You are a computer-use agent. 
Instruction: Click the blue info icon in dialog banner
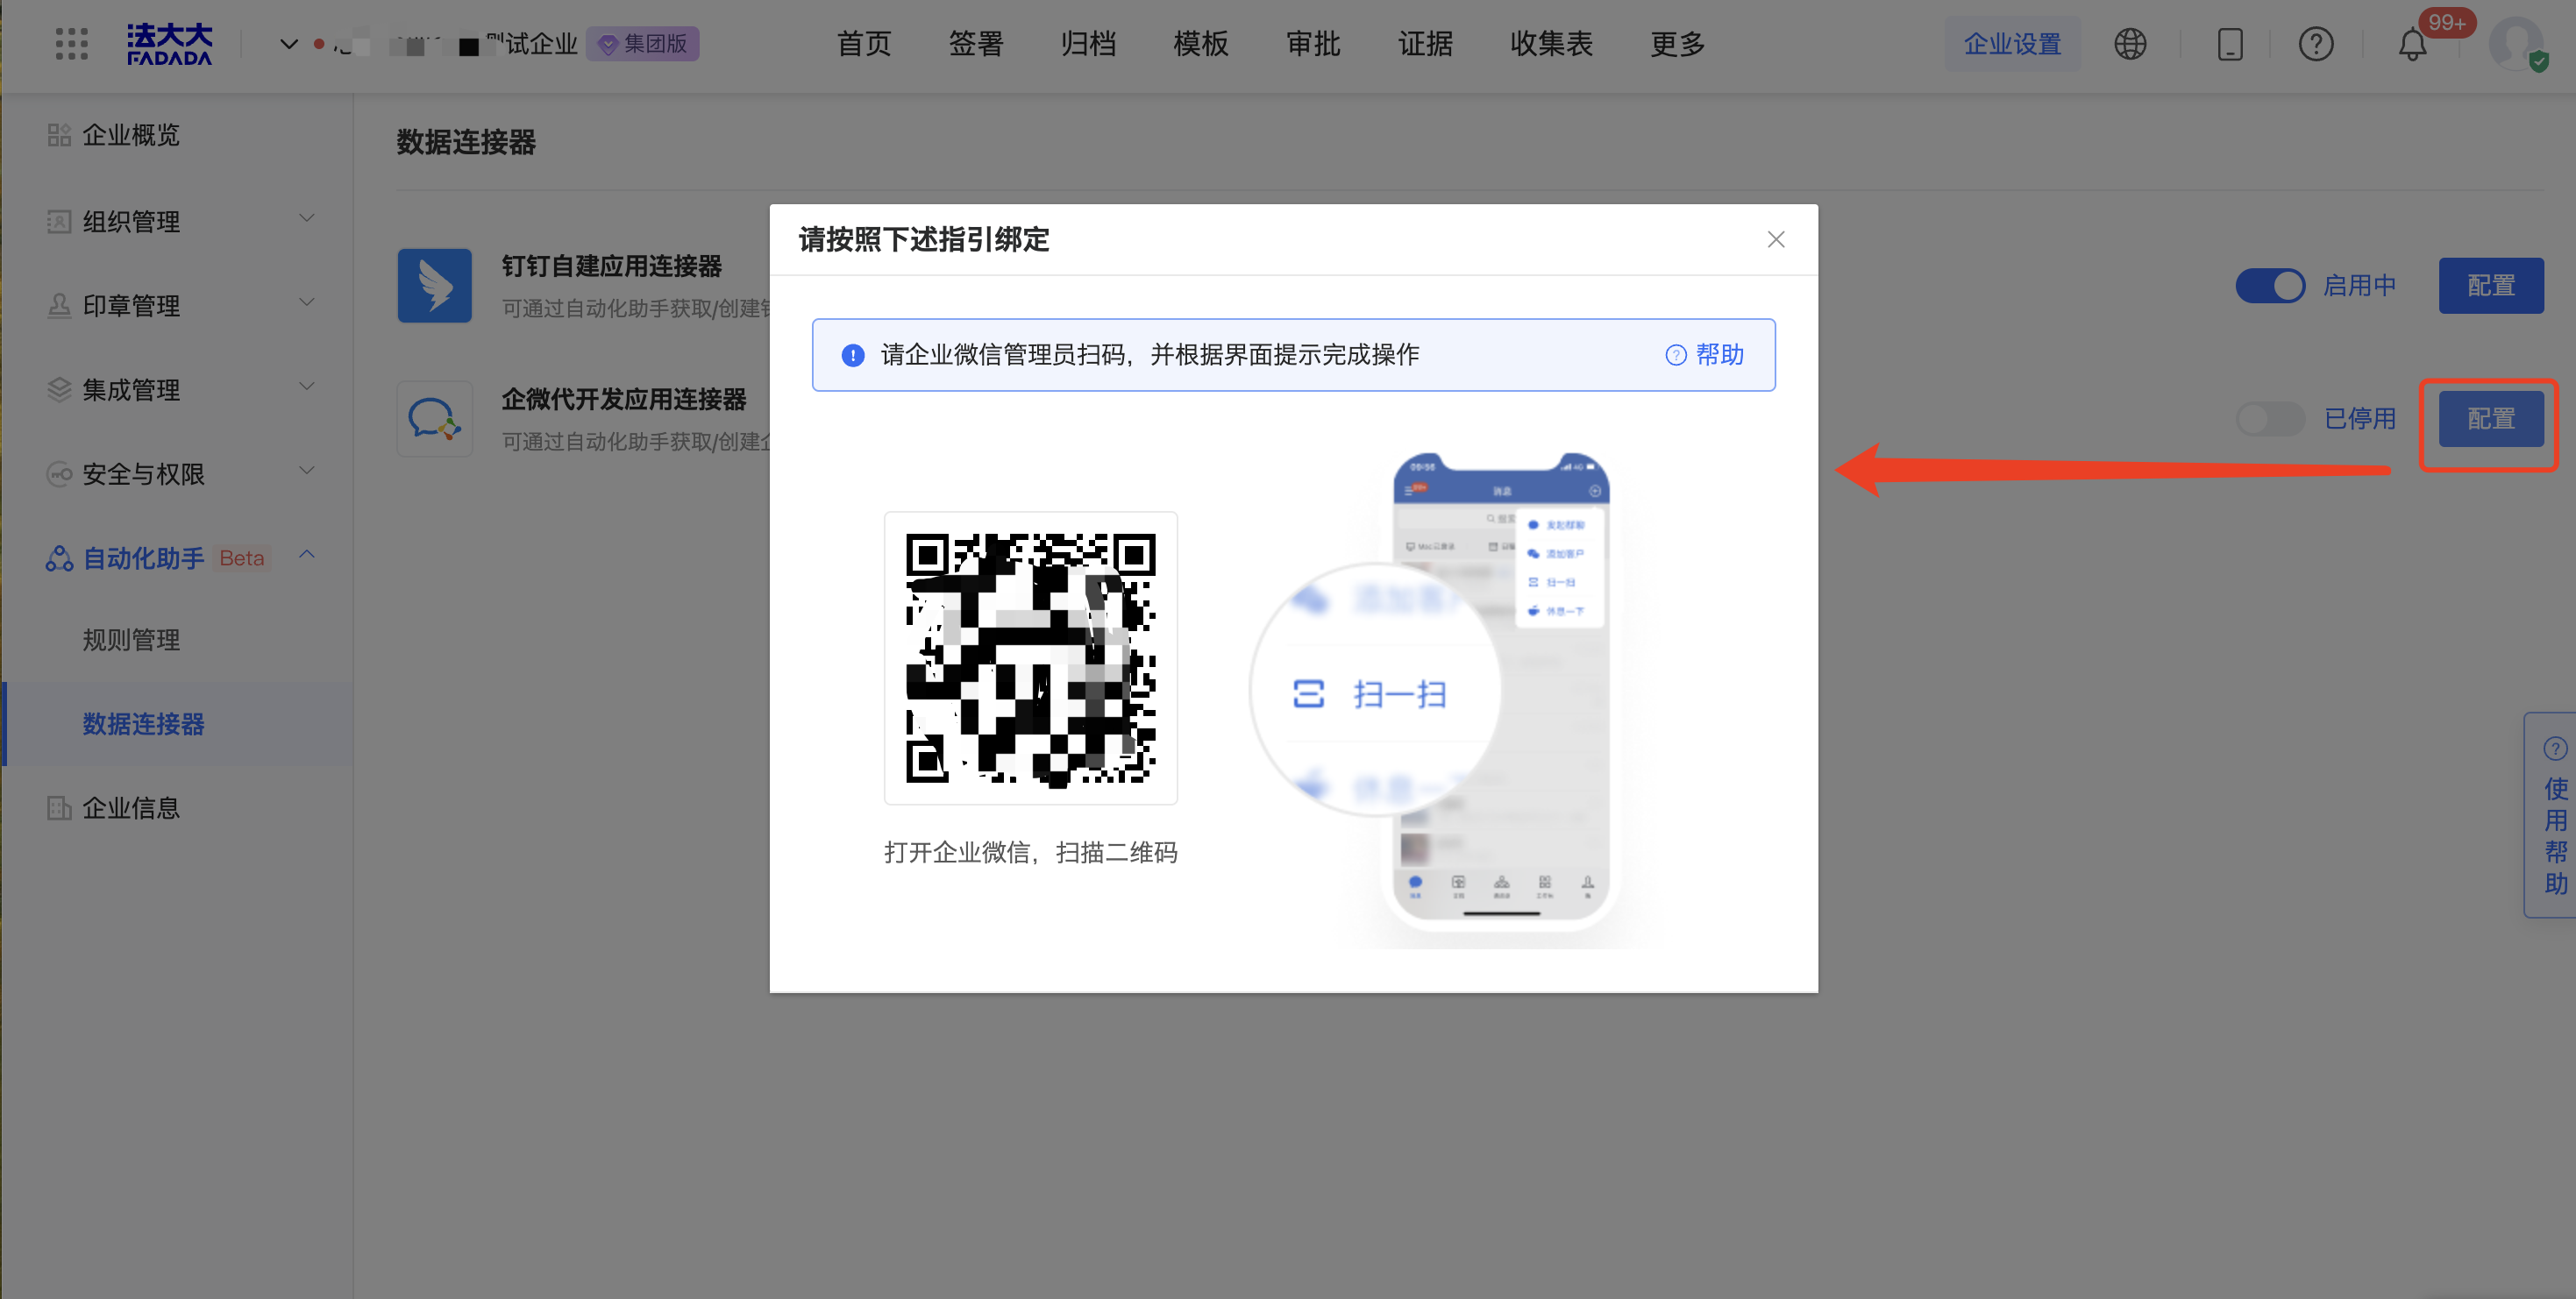852,355
